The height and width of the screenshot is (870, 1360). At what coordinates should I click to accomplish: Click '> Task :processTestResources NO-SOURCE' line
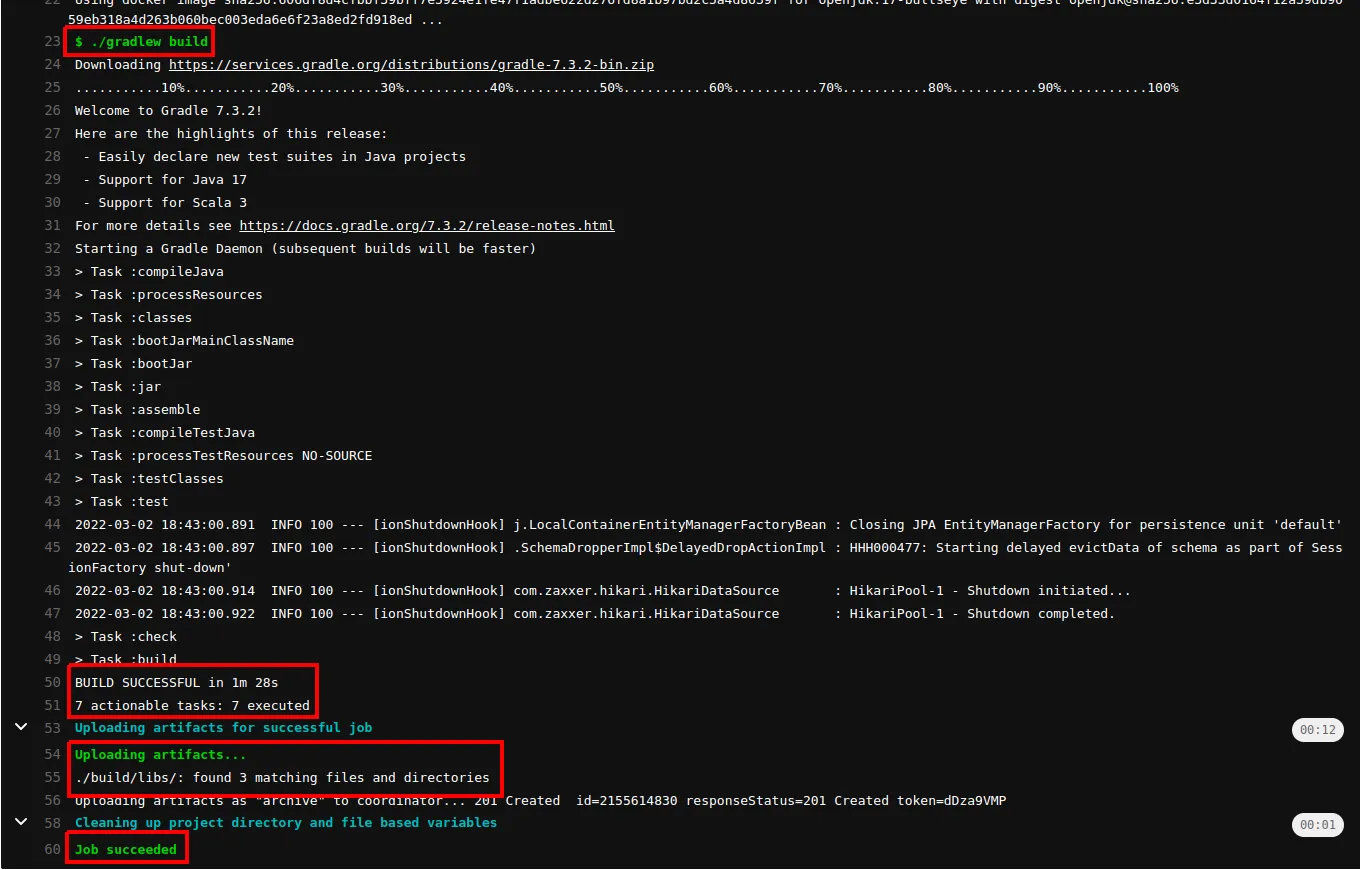224,456
